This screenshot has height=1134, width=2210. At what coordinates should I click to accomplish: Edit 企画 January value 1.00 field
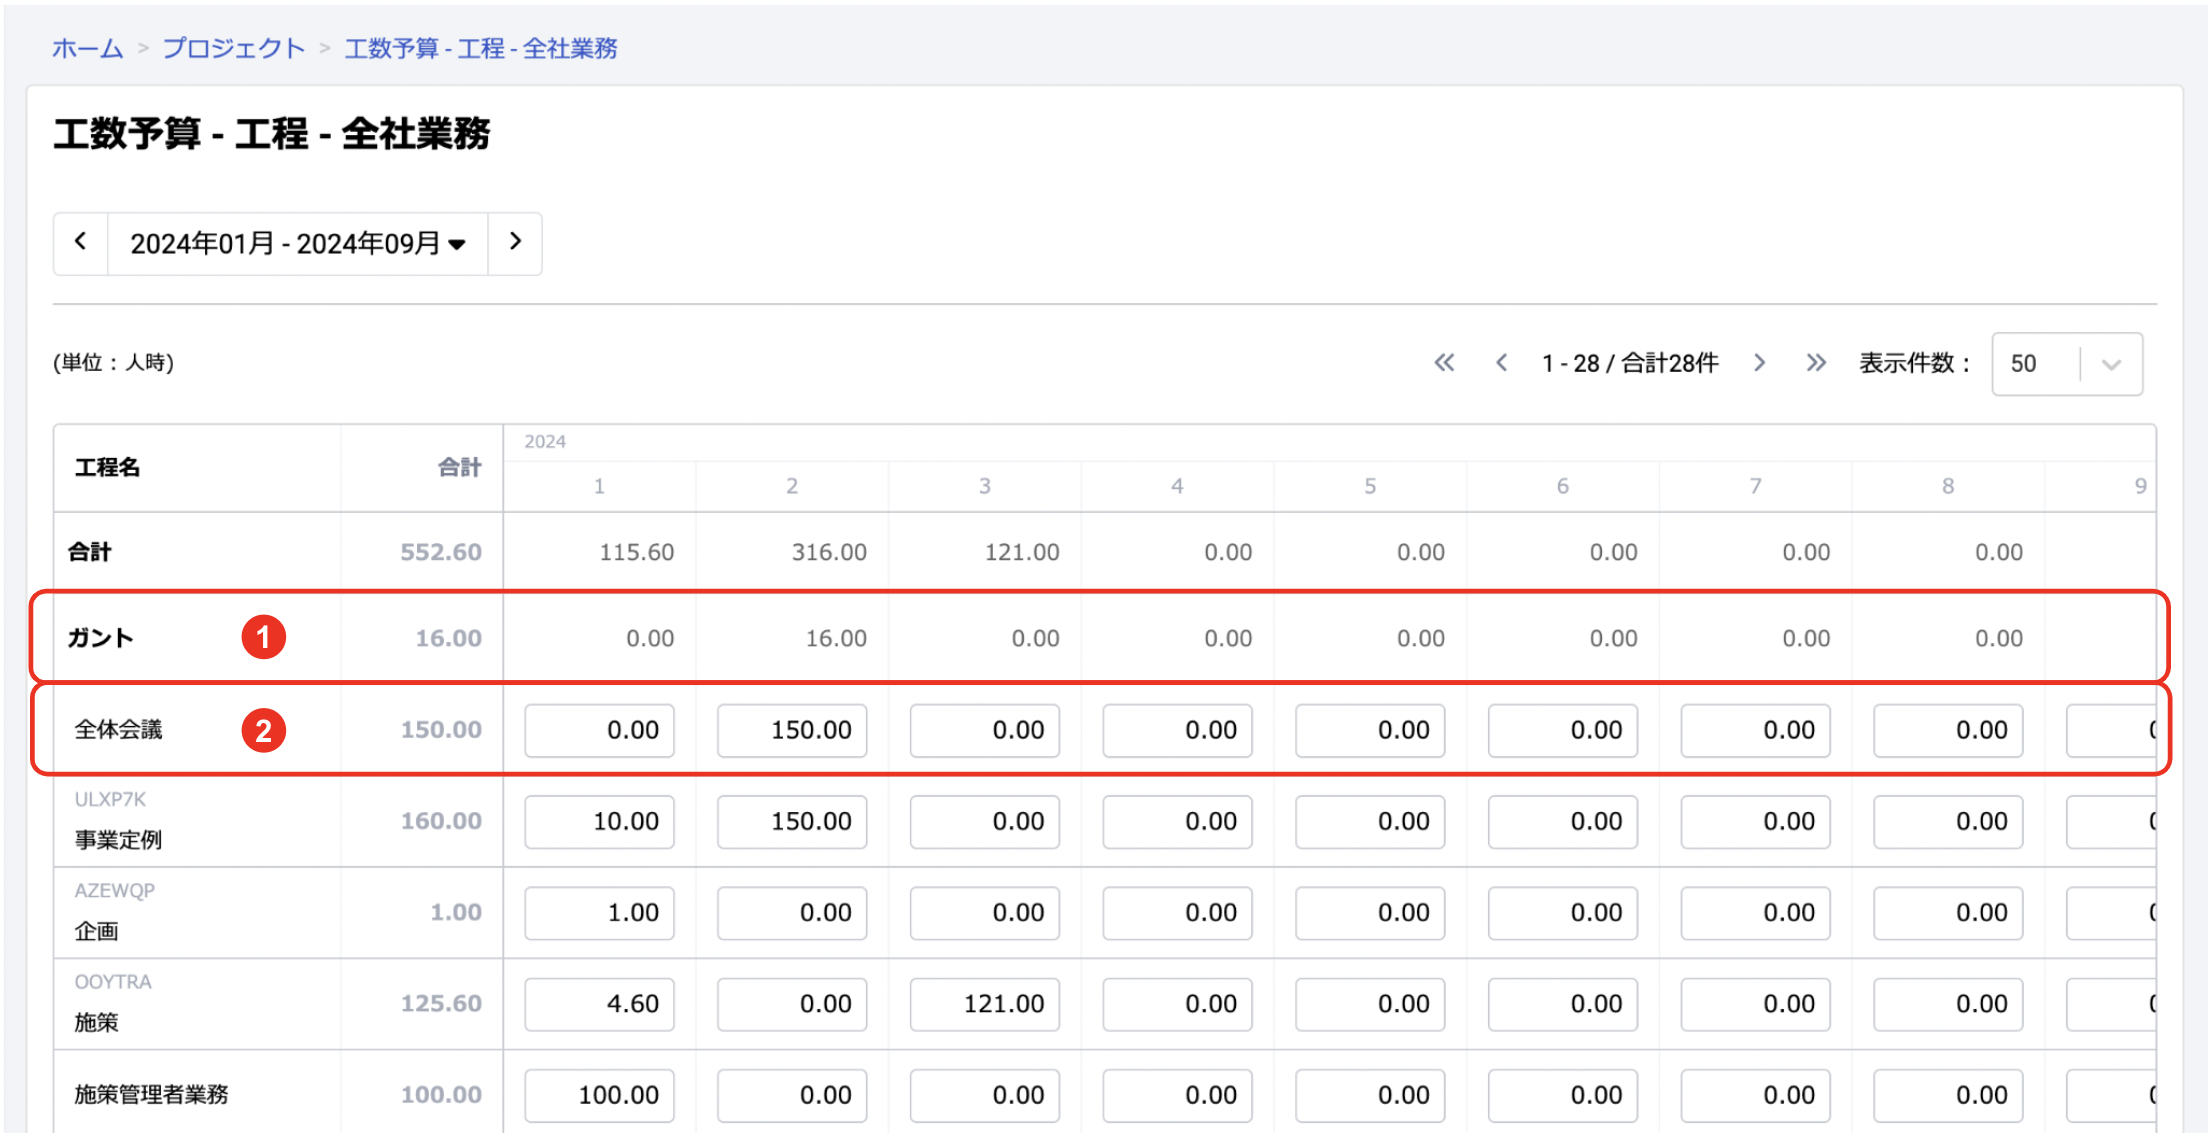click(599, 912)
